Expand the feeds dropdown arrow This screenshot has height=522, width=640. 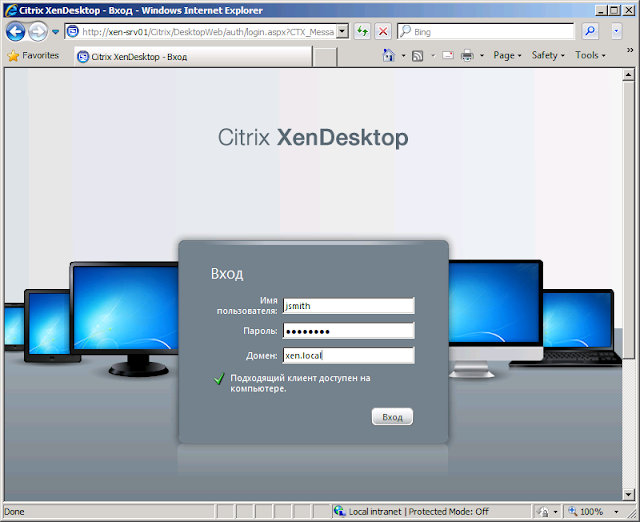[433, 56]
